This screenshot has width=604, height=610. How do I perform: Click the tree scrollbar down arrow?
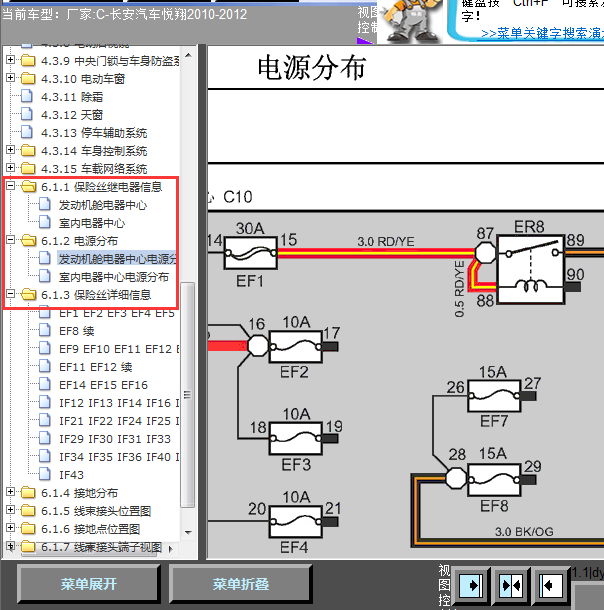click(188, 532)
